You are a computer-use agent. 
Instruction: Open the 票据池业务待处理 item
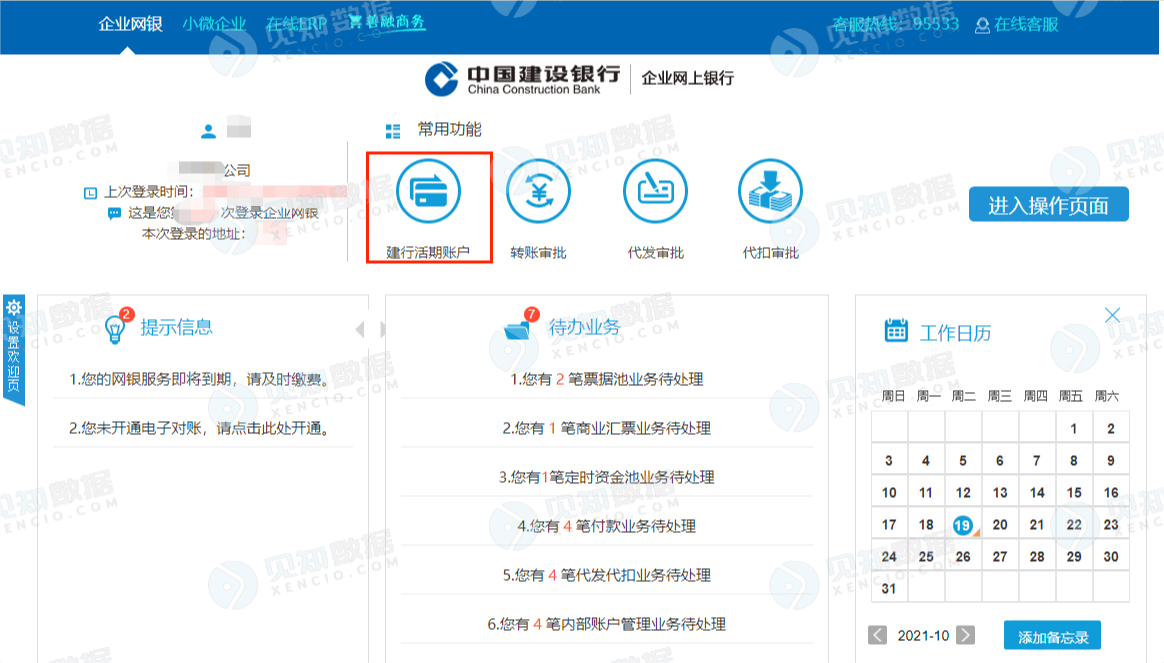[607, 379]
